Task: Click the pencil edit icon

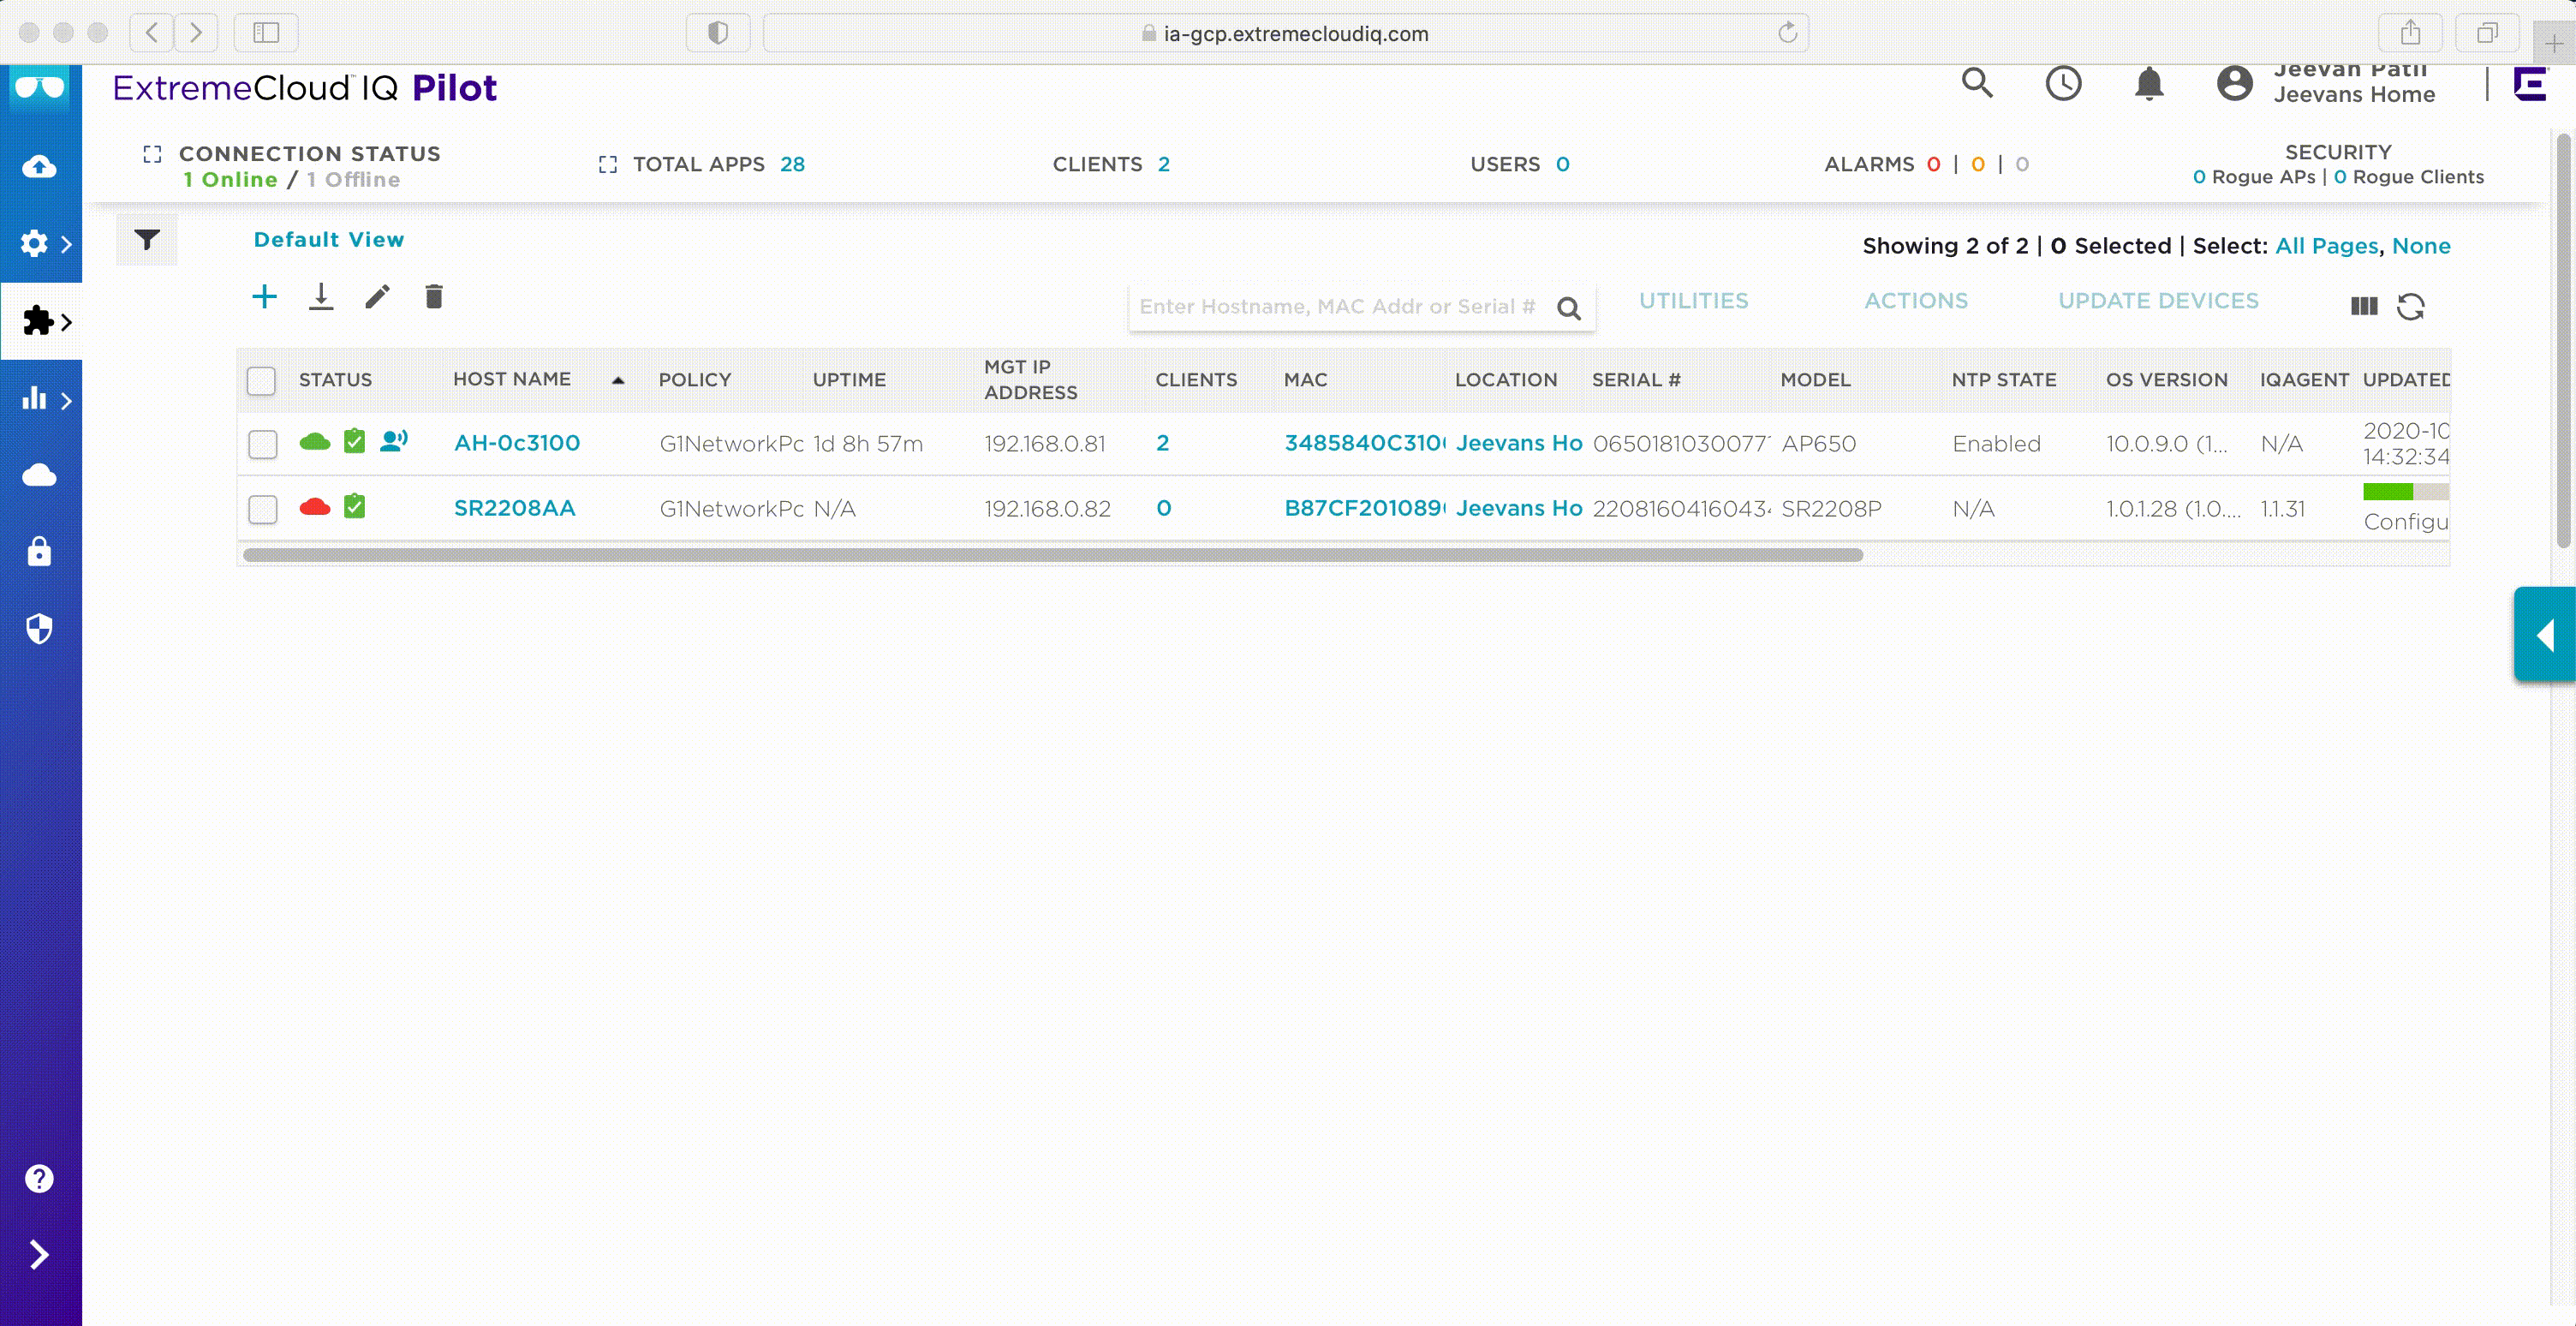Action: click(x=377, y=297)
